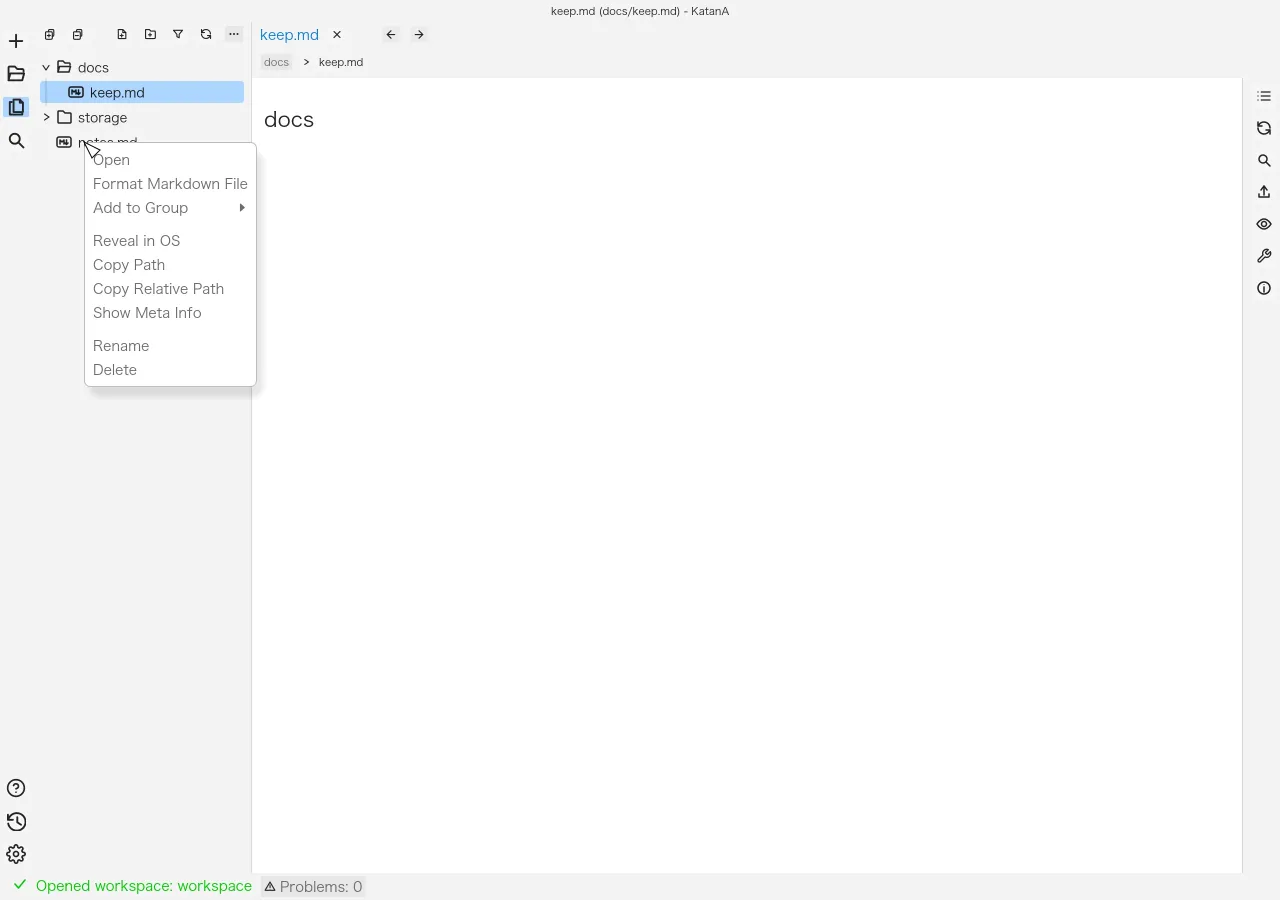Open the history clock icon at the bottom left

click(x=16, y=821)
